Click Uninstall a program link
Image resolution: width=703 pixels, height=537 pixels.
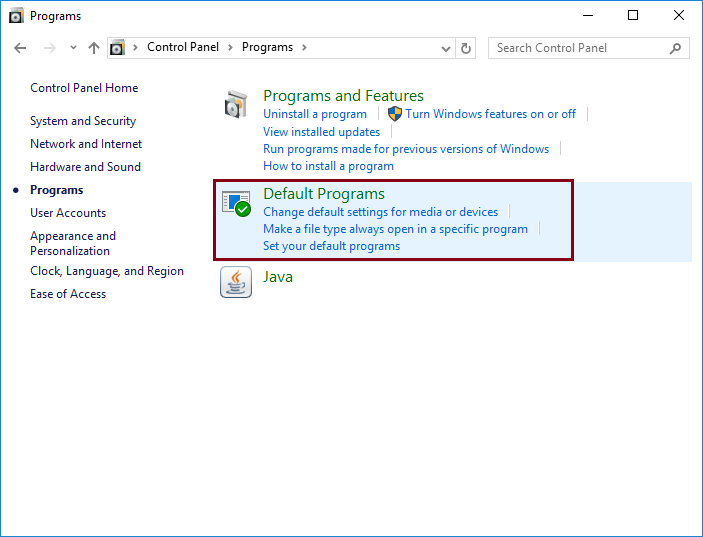[x=315, y=114]
